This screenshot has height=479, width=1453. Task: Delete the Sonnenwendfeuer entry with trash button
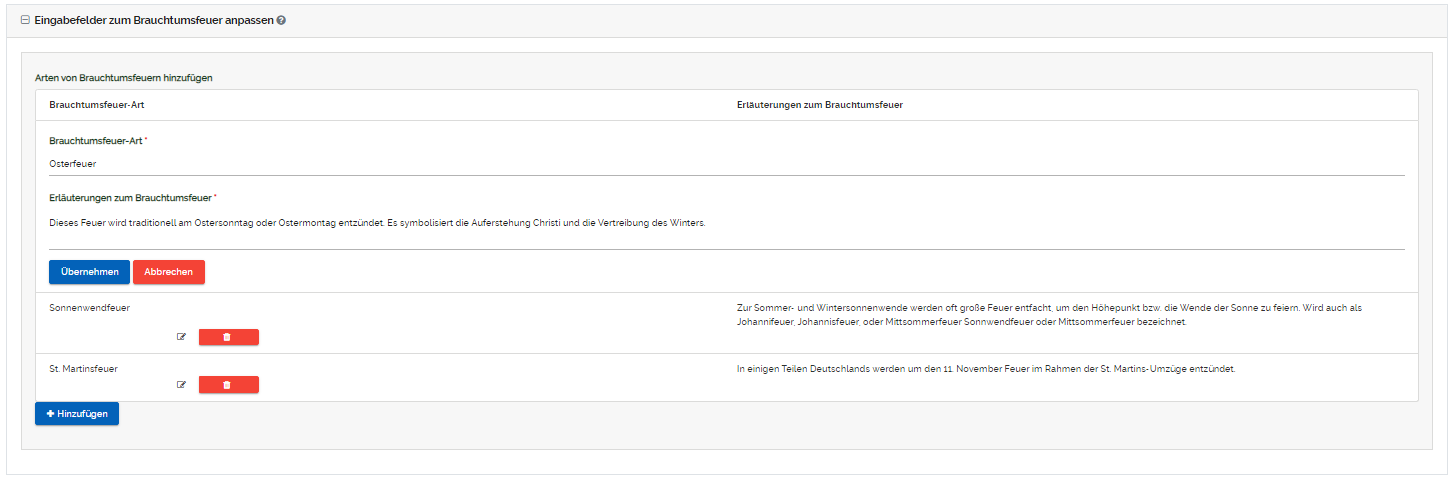coord(228,337)
